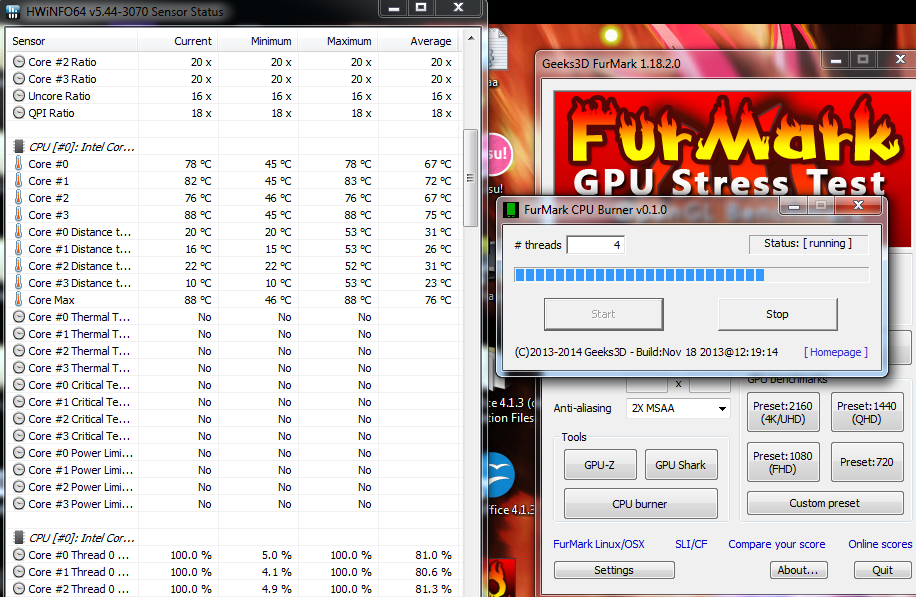Click the status icon for Core #2 Thread 0 usage

[x=19, y=588]
